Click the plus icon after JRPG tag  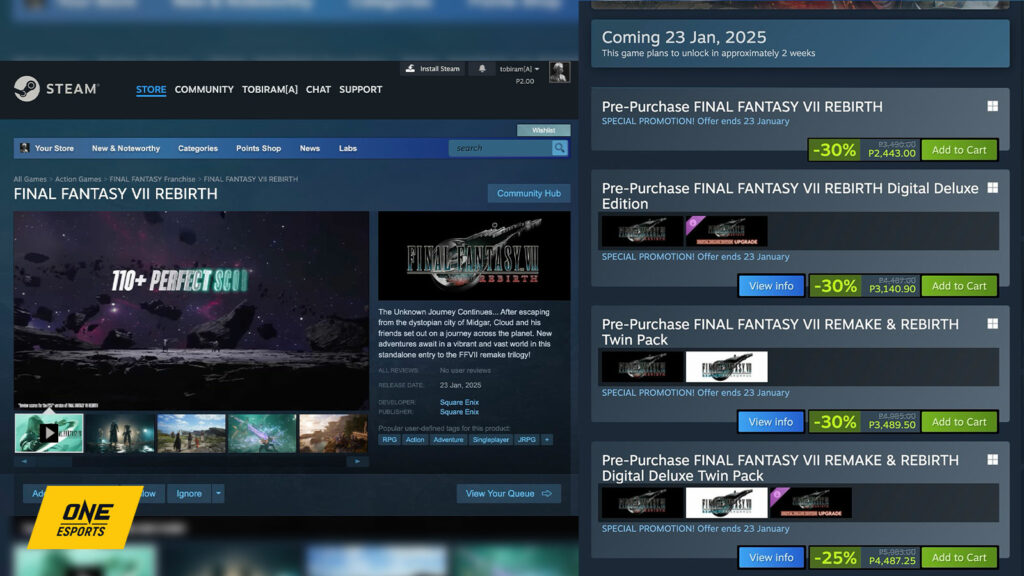coord(547,440)
